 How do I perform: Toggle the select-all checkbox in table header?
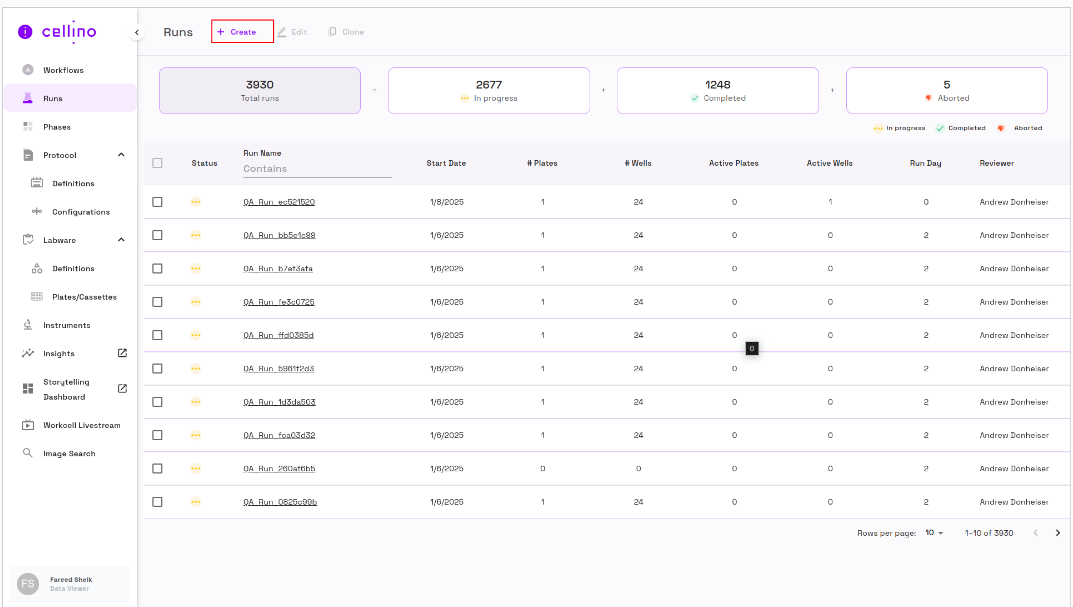[x=157, y=163]
